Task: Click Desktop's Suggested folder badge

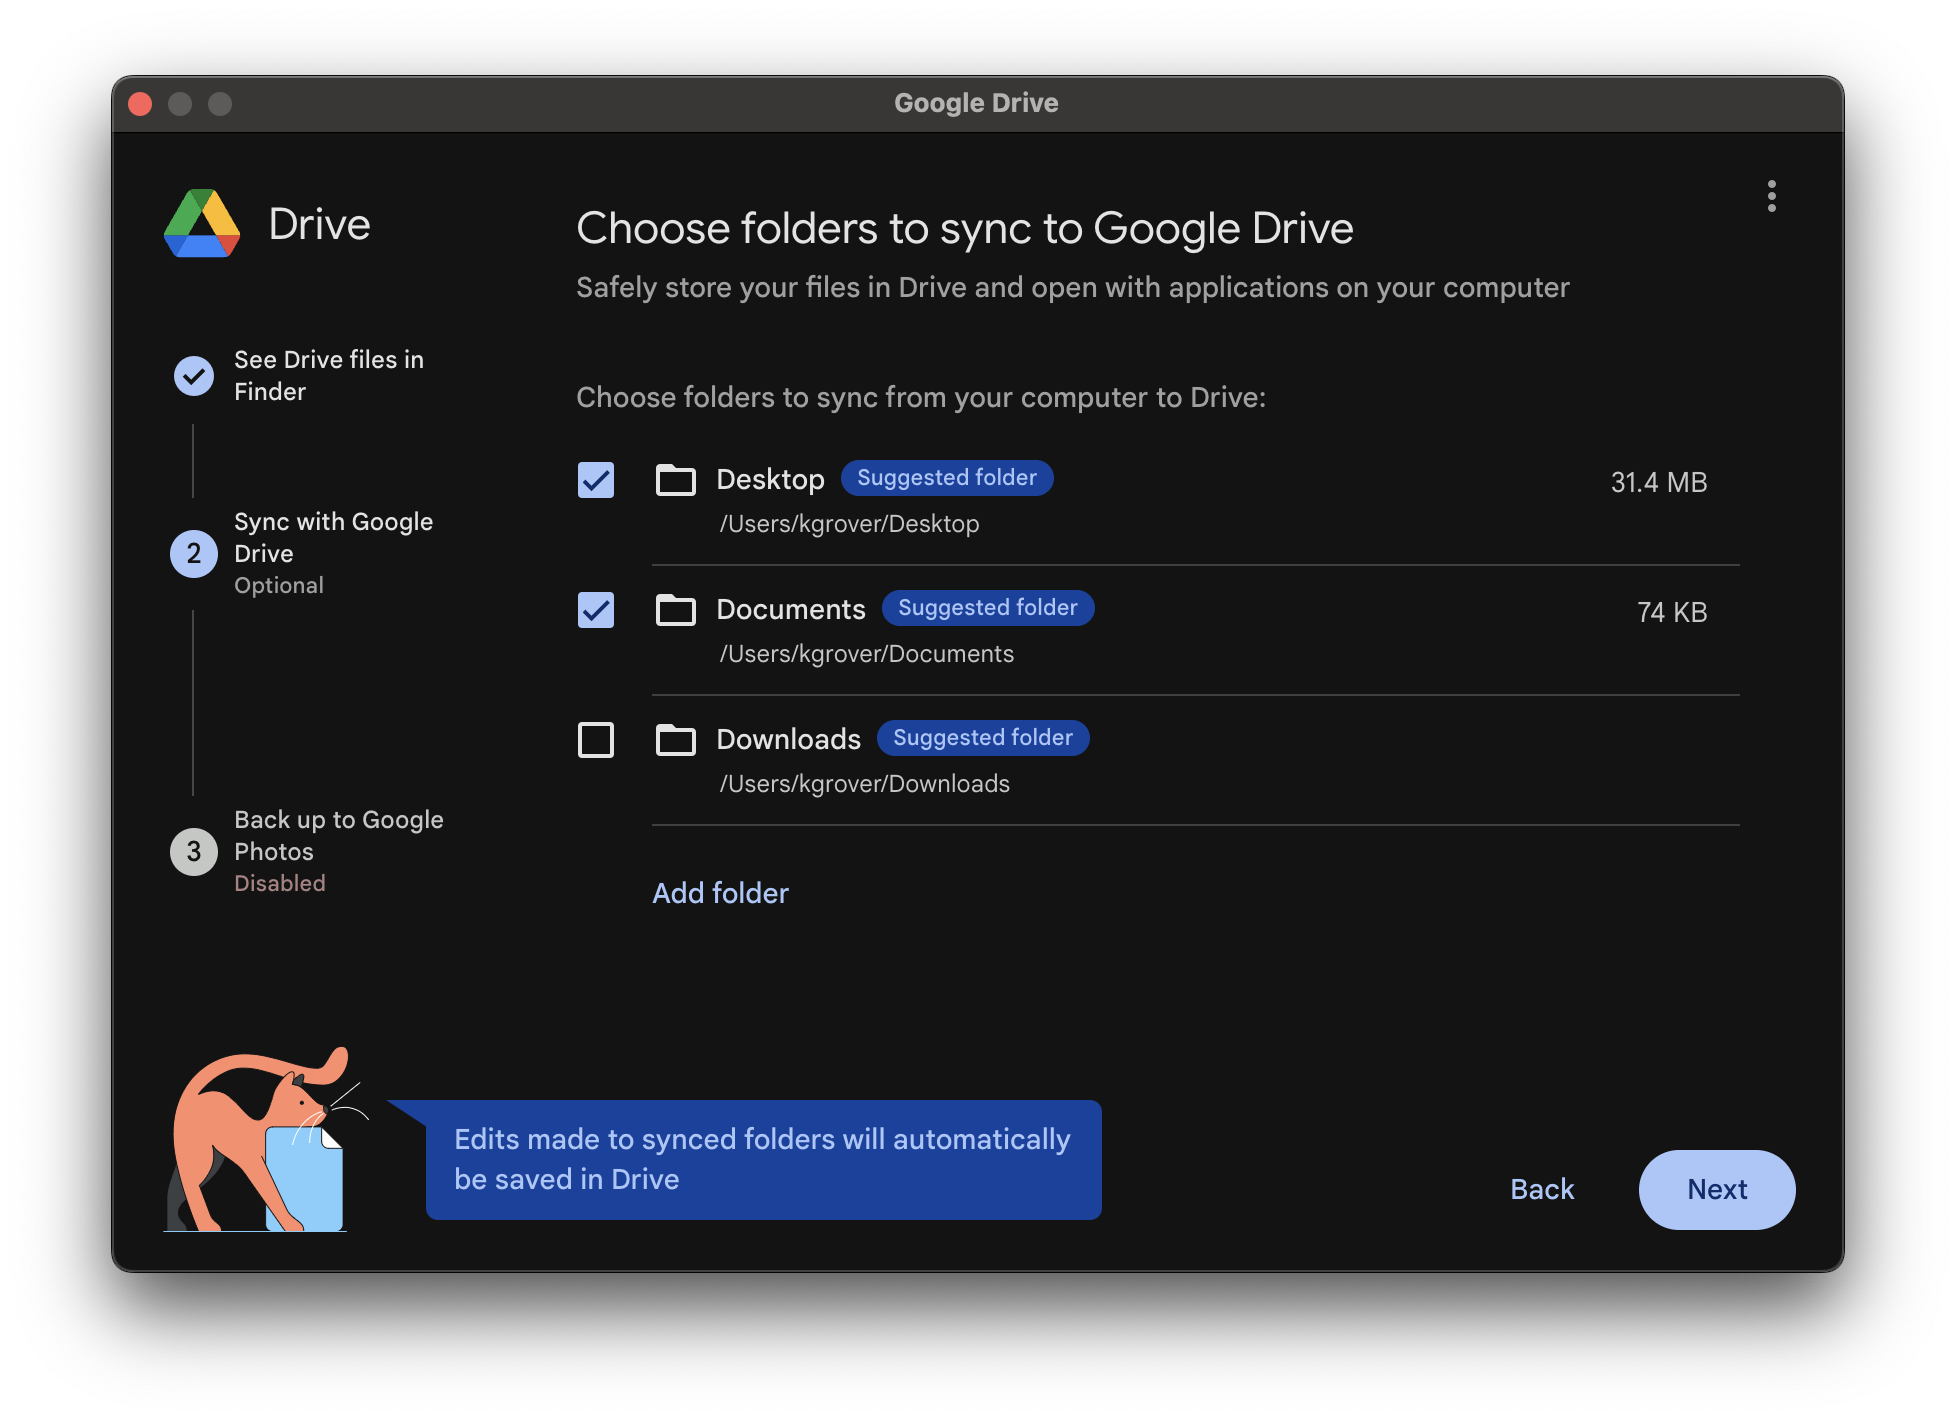Action: 946,478
